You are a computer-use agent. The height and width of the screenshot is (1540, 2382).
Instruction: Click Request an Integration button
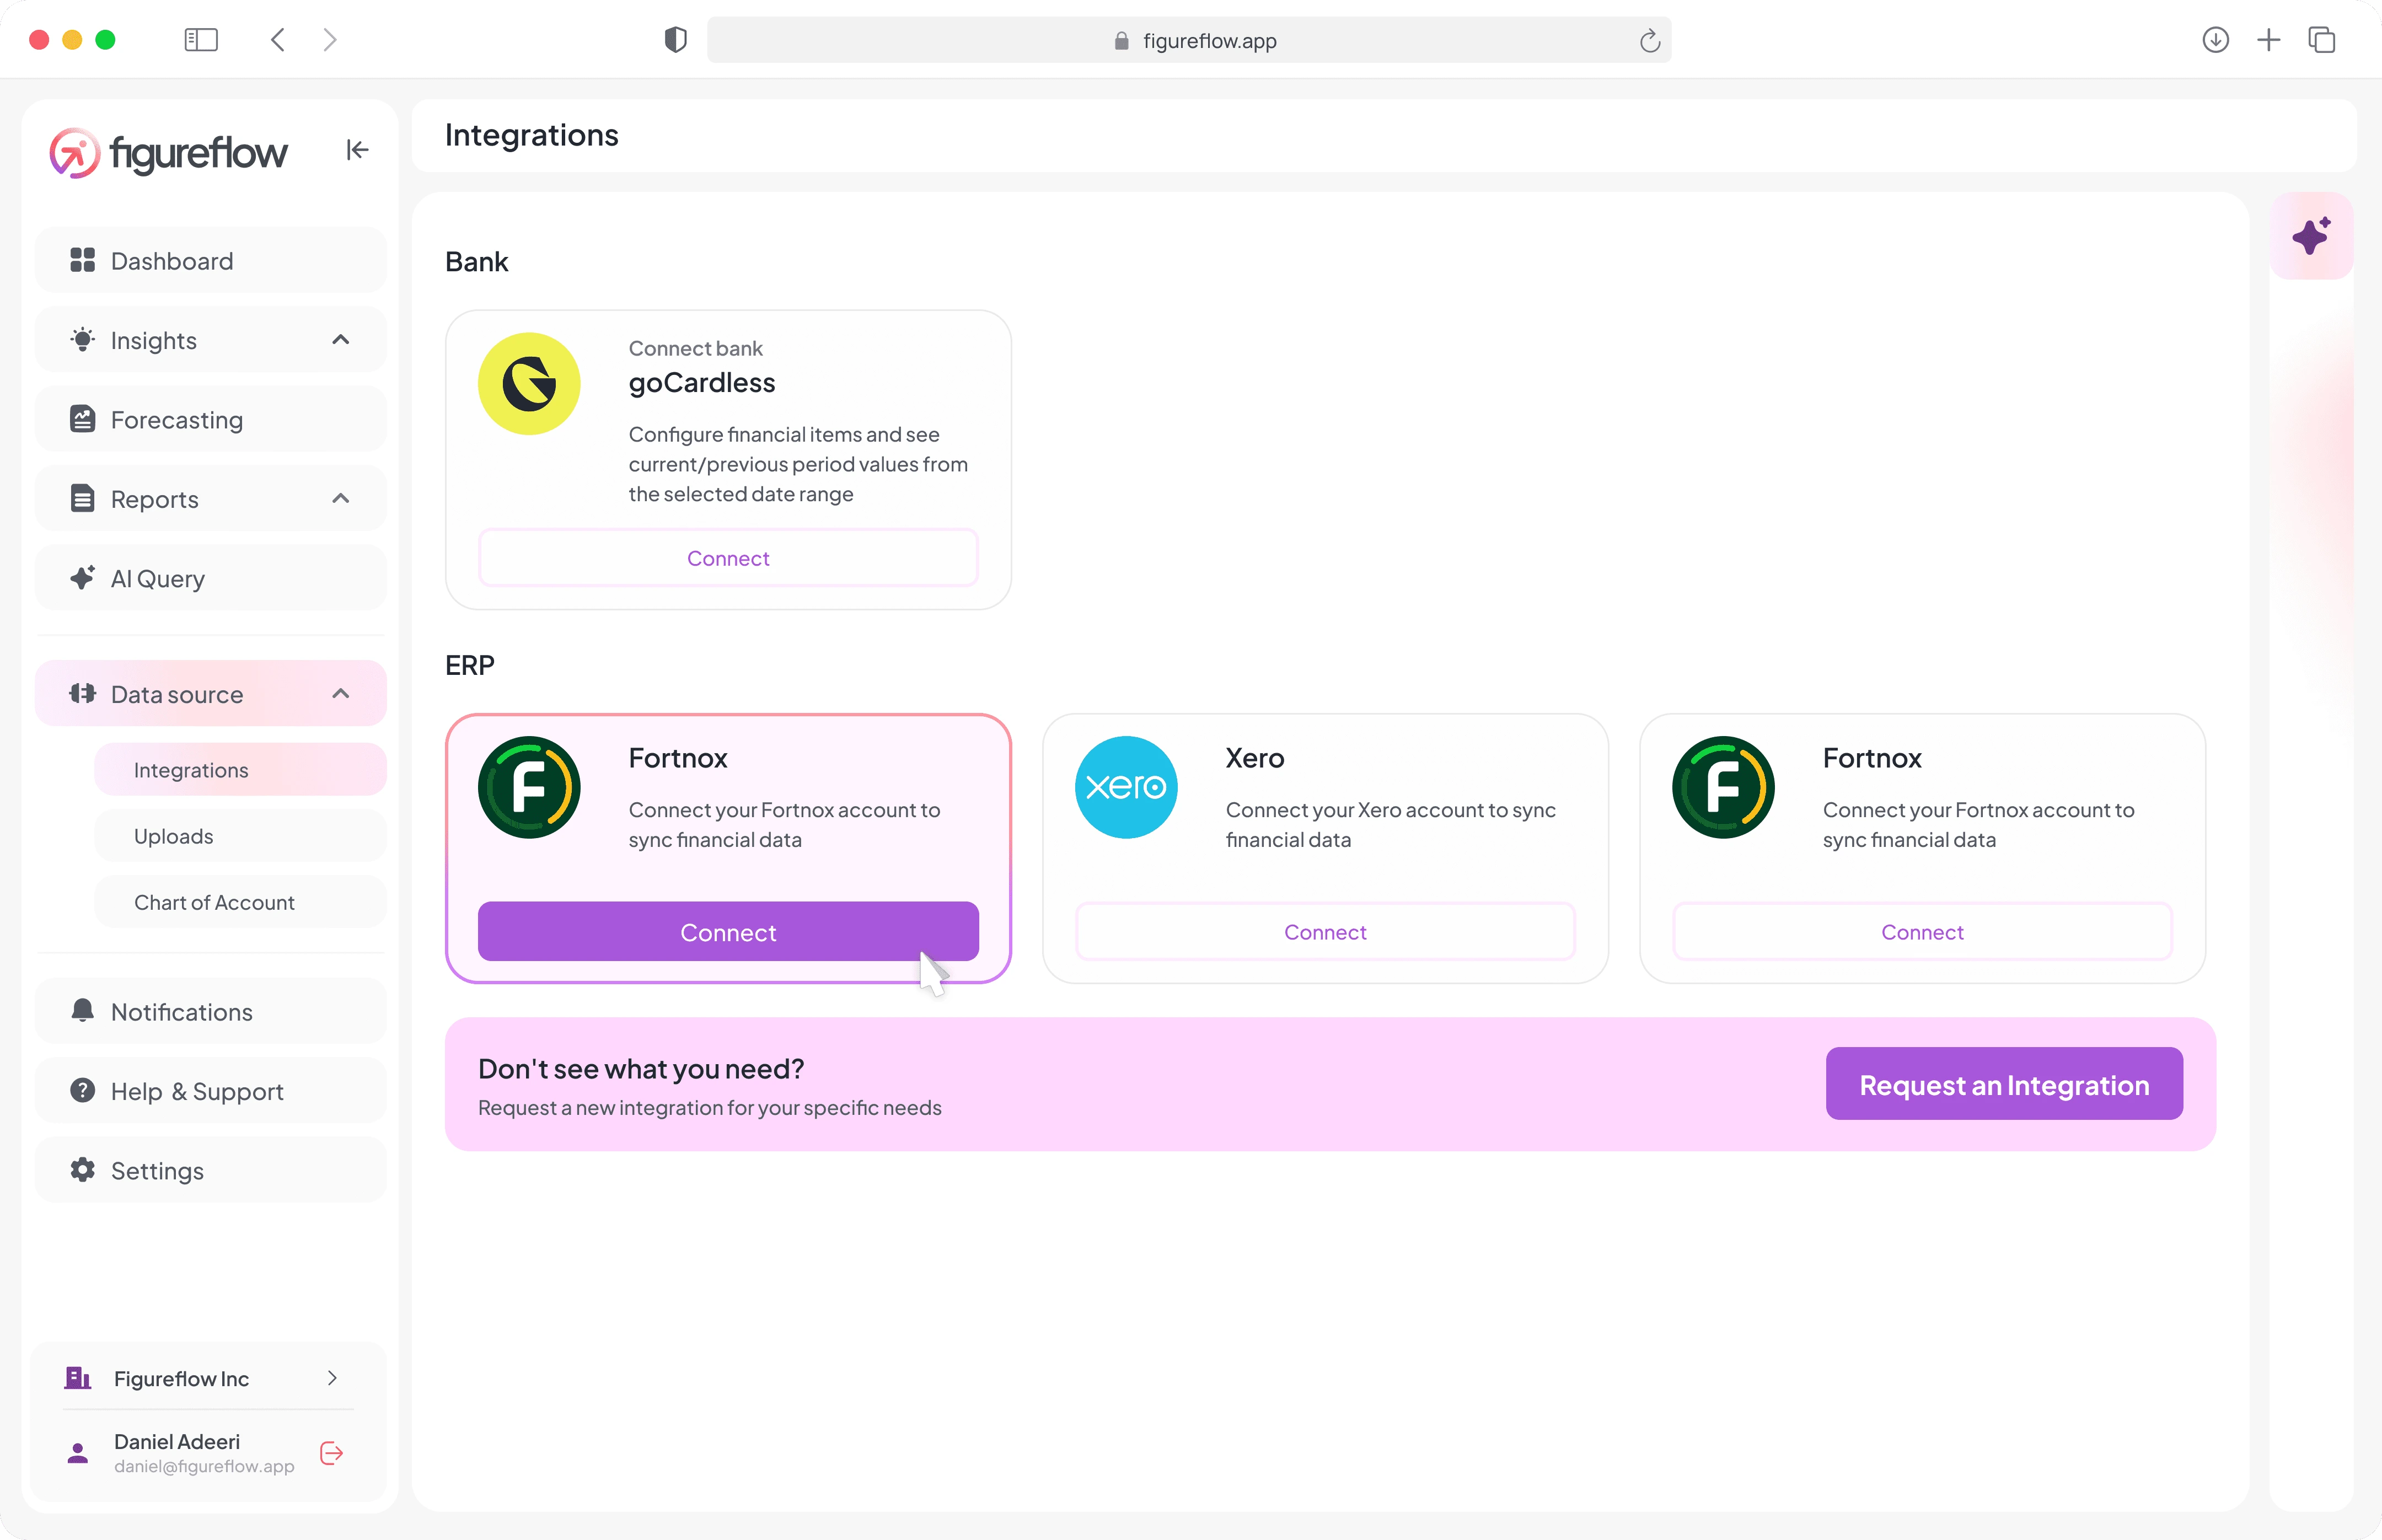[2004, 1084]
